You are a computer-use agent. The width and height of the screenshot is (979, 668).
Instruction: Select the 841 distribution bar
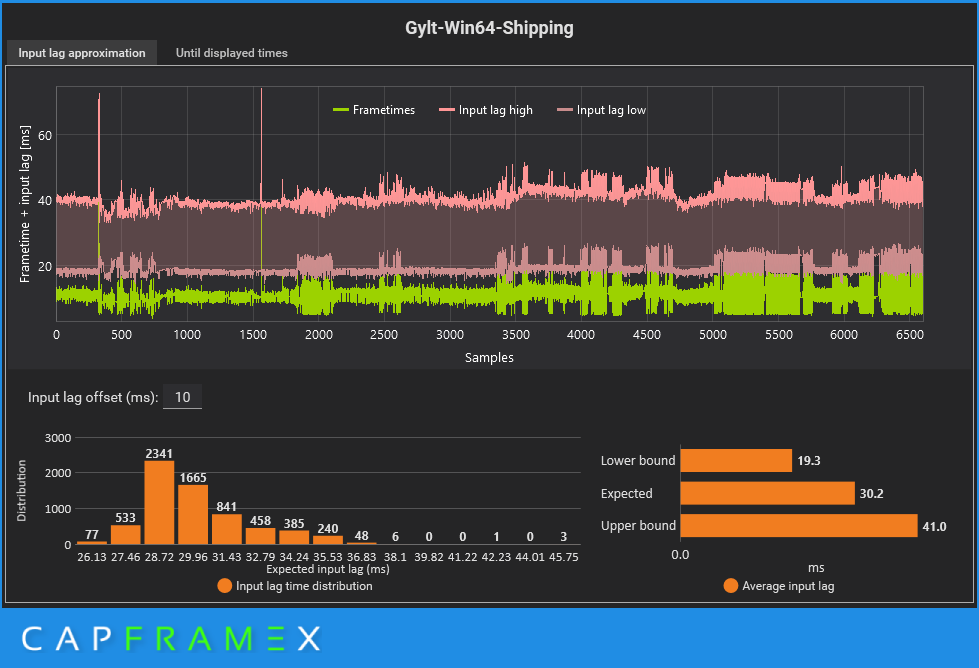(227, 529)
